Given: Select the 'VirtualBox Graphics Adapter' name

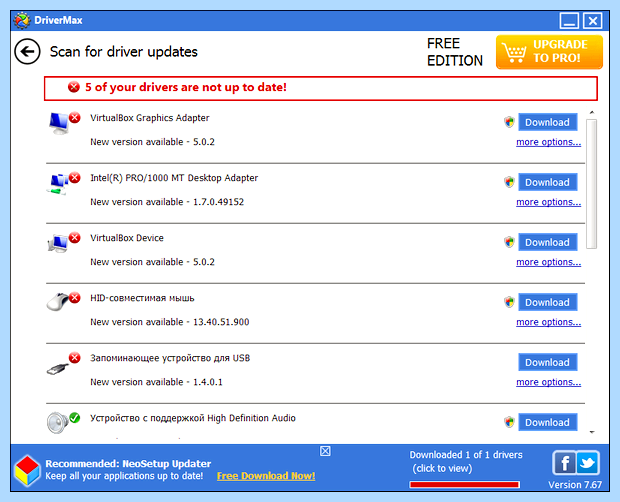Looking at the screenshot, I should tap(150, 118).
